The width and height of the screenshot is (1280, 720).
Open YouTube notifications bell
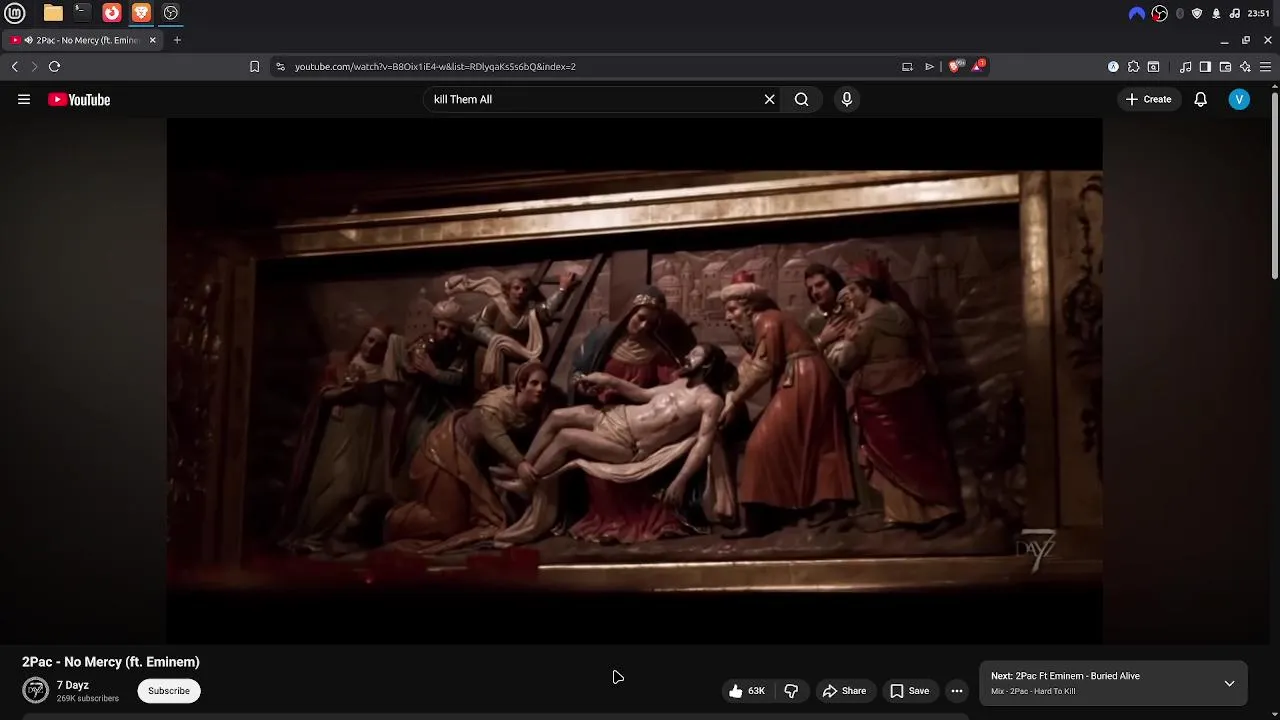(x=1200, y=99)
